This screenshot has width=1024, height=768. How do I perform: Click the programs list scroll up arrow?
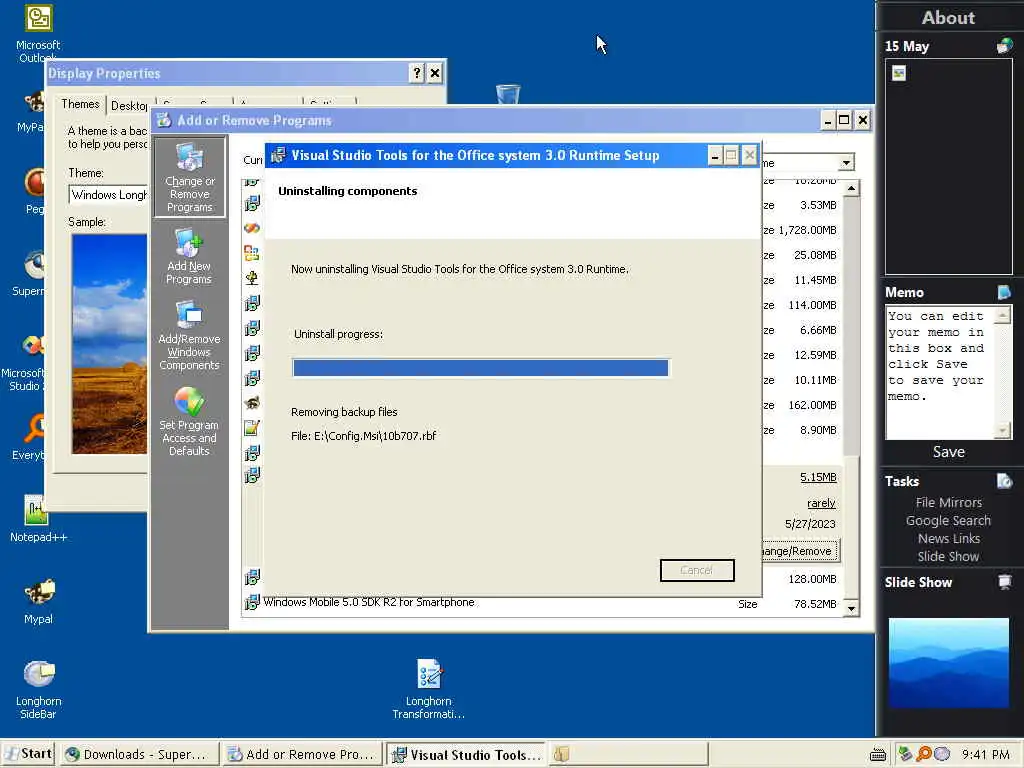coord(851,189)
